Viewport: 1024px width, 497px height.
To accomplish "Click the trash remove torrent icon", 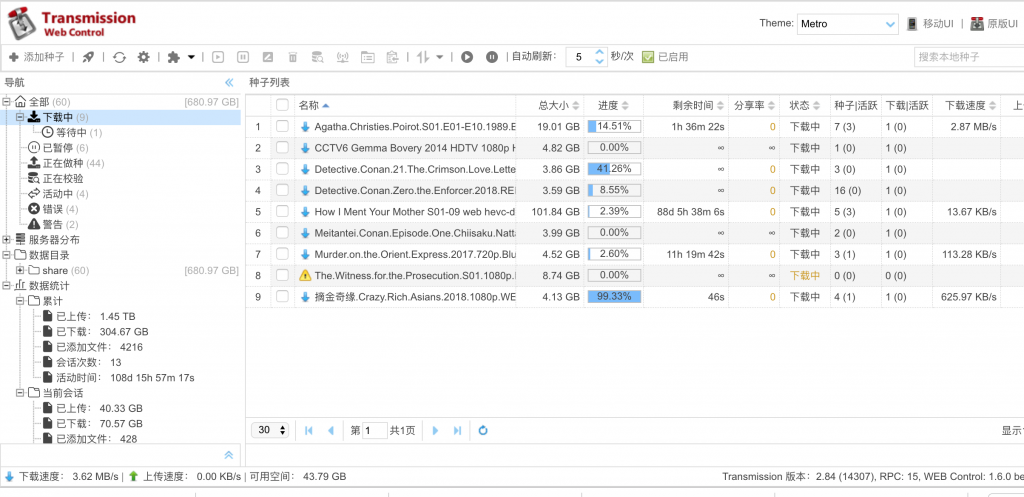I will (293, 57).
